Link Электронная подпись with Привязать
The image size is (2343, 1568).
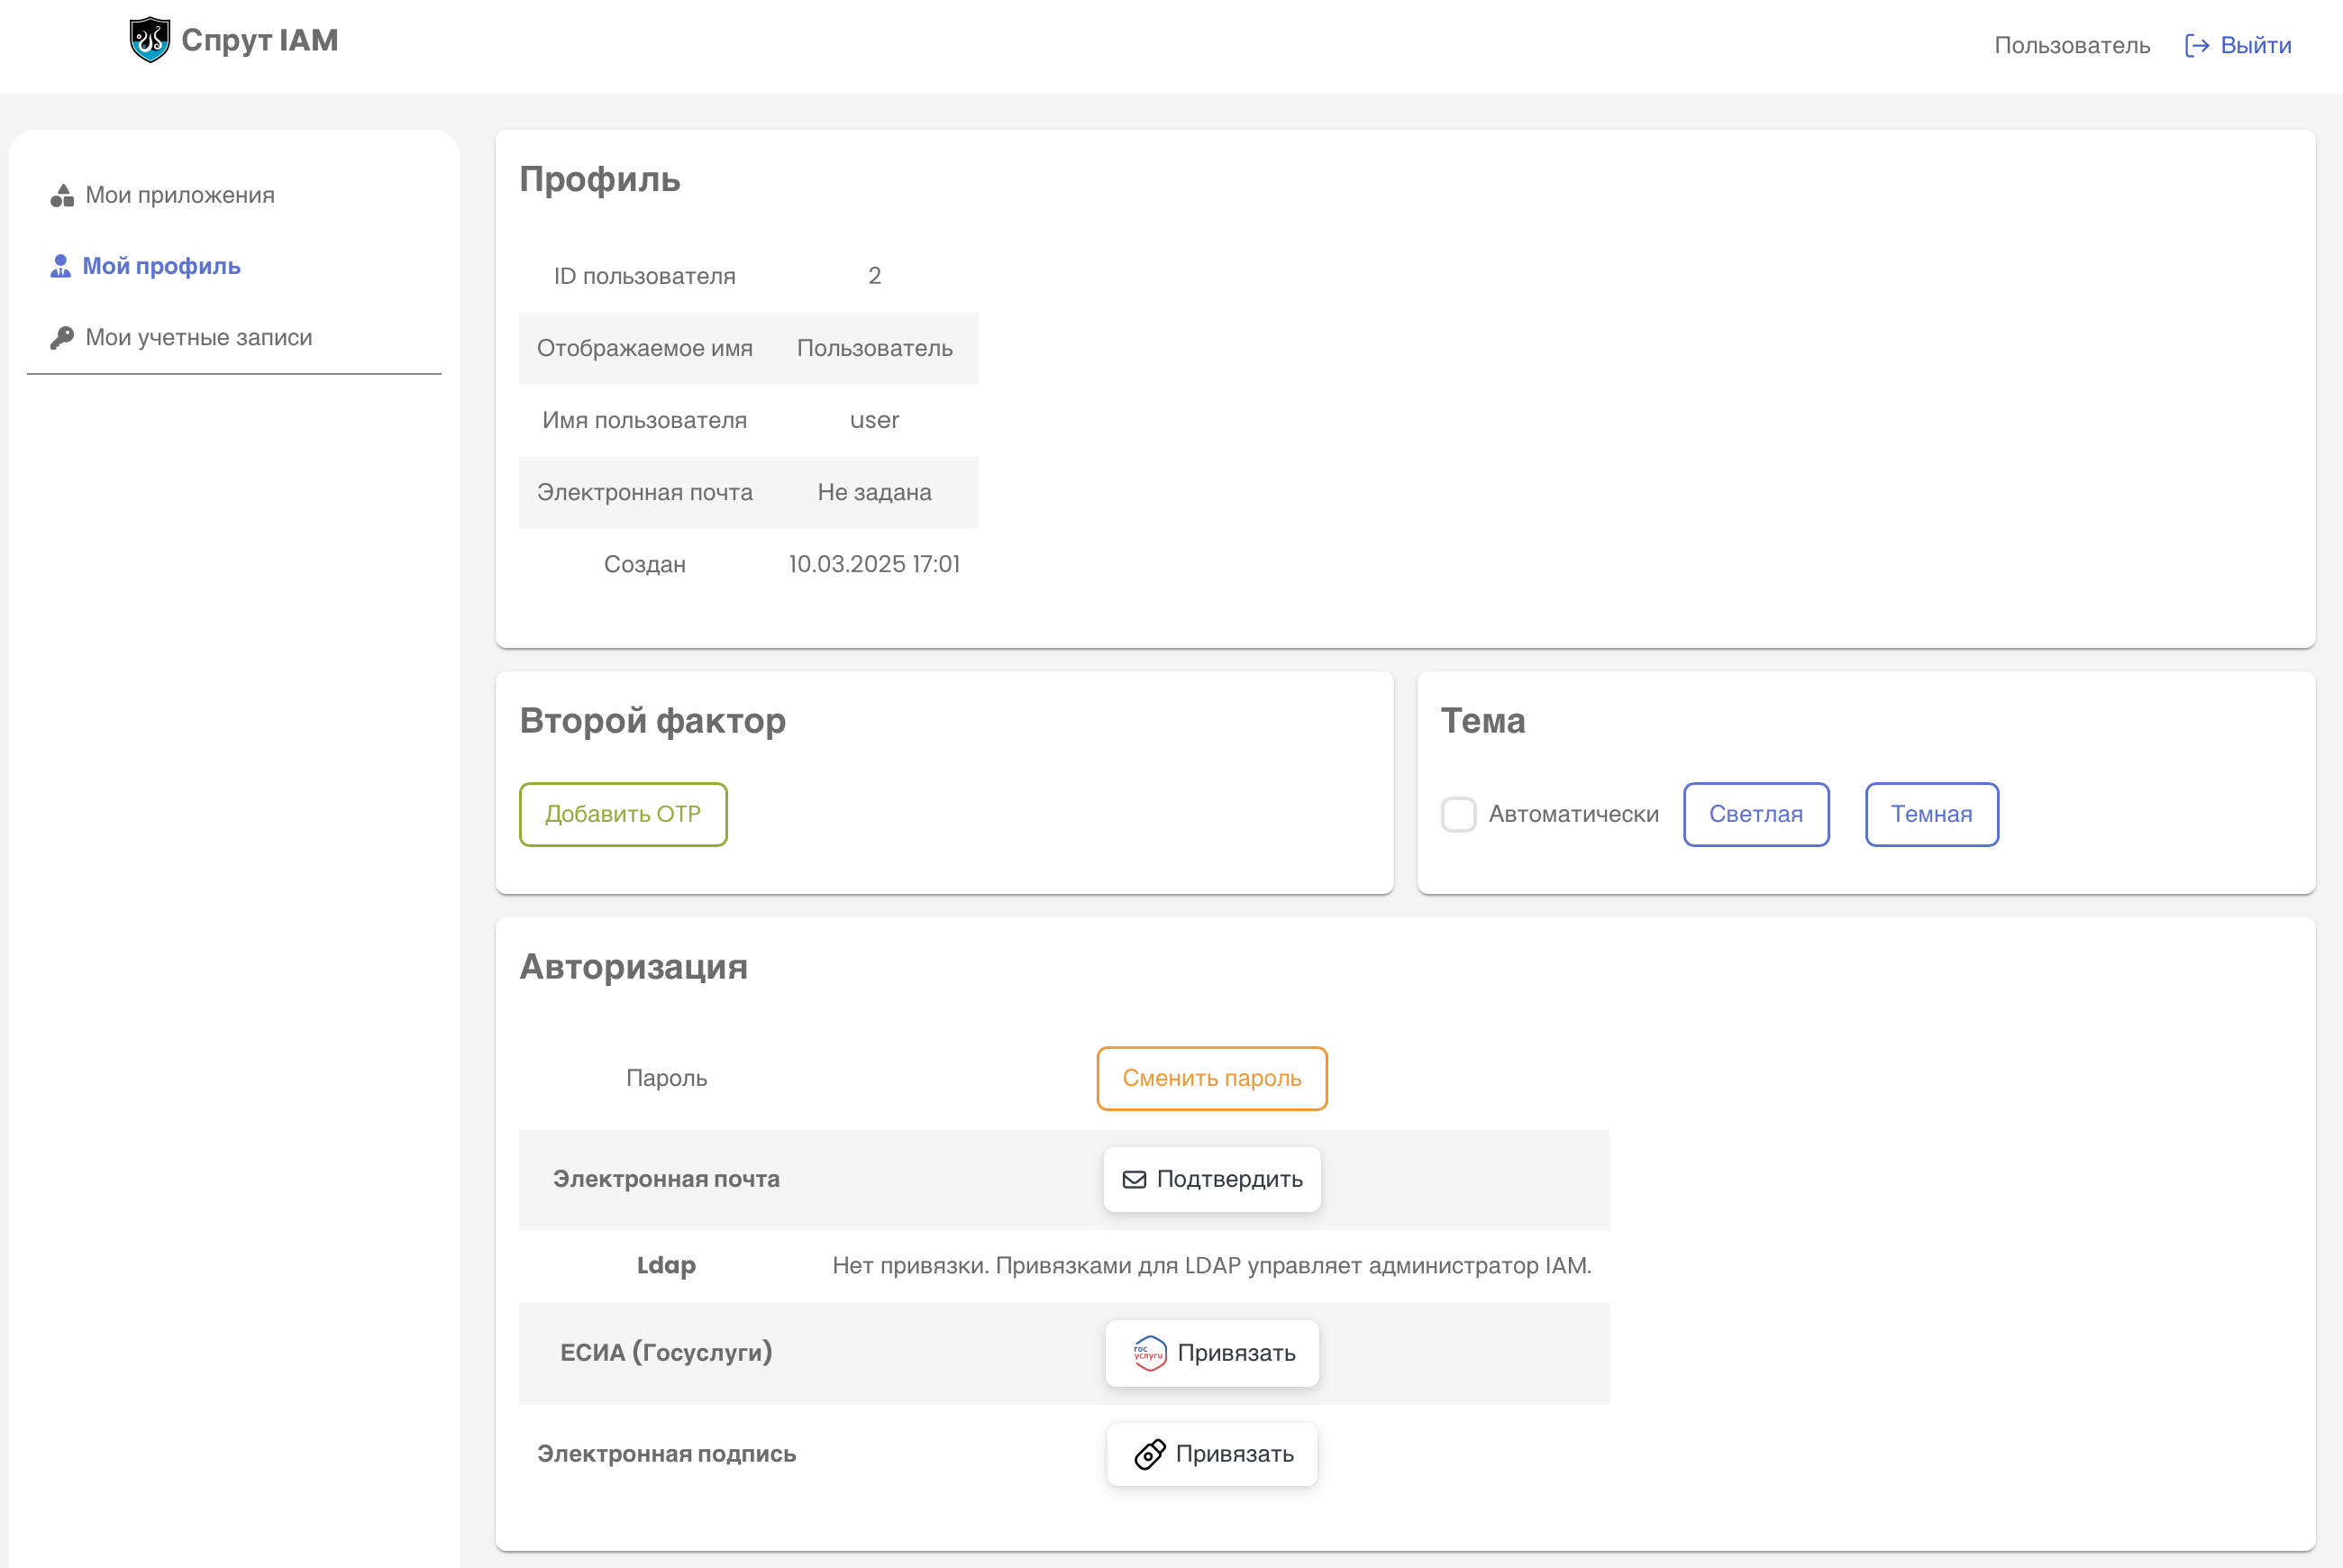(1212, 1454)
